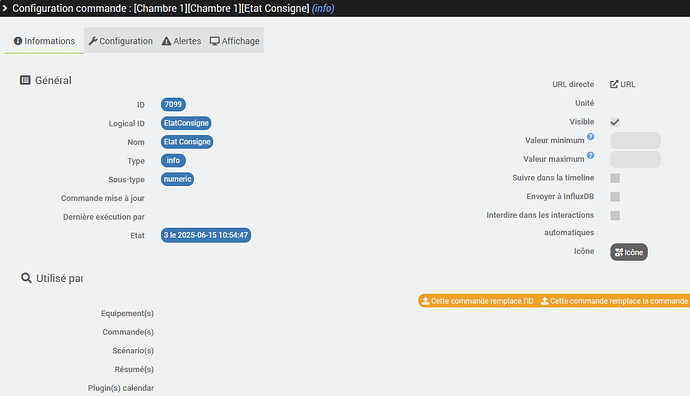Click the EtatConsigne Logical ID badge
Image resolution: width=690 pixels, height=396 pixels.
pyautogui.click(x=186, y=123)
